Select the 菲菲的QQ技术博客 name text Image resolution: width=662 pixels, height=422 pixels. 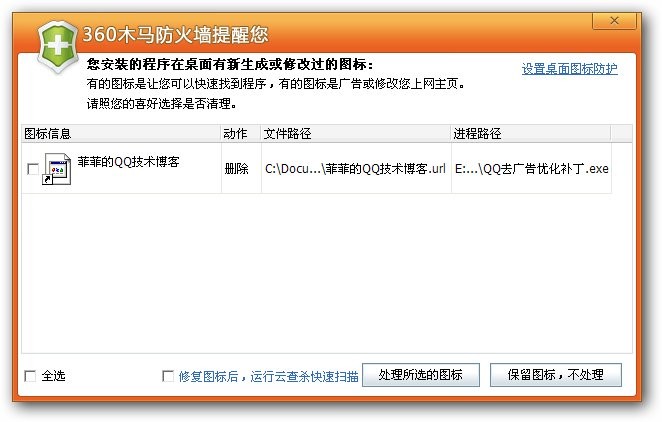(128, 162)
